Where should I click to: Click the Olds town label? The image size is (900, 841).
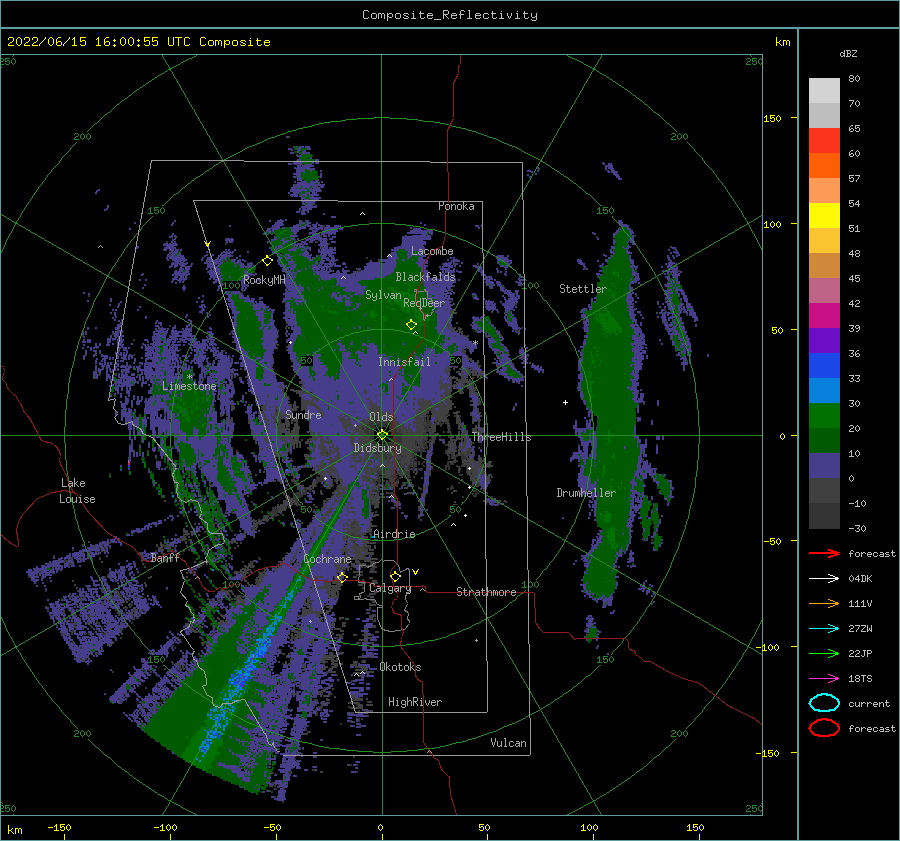pos(381,417)
